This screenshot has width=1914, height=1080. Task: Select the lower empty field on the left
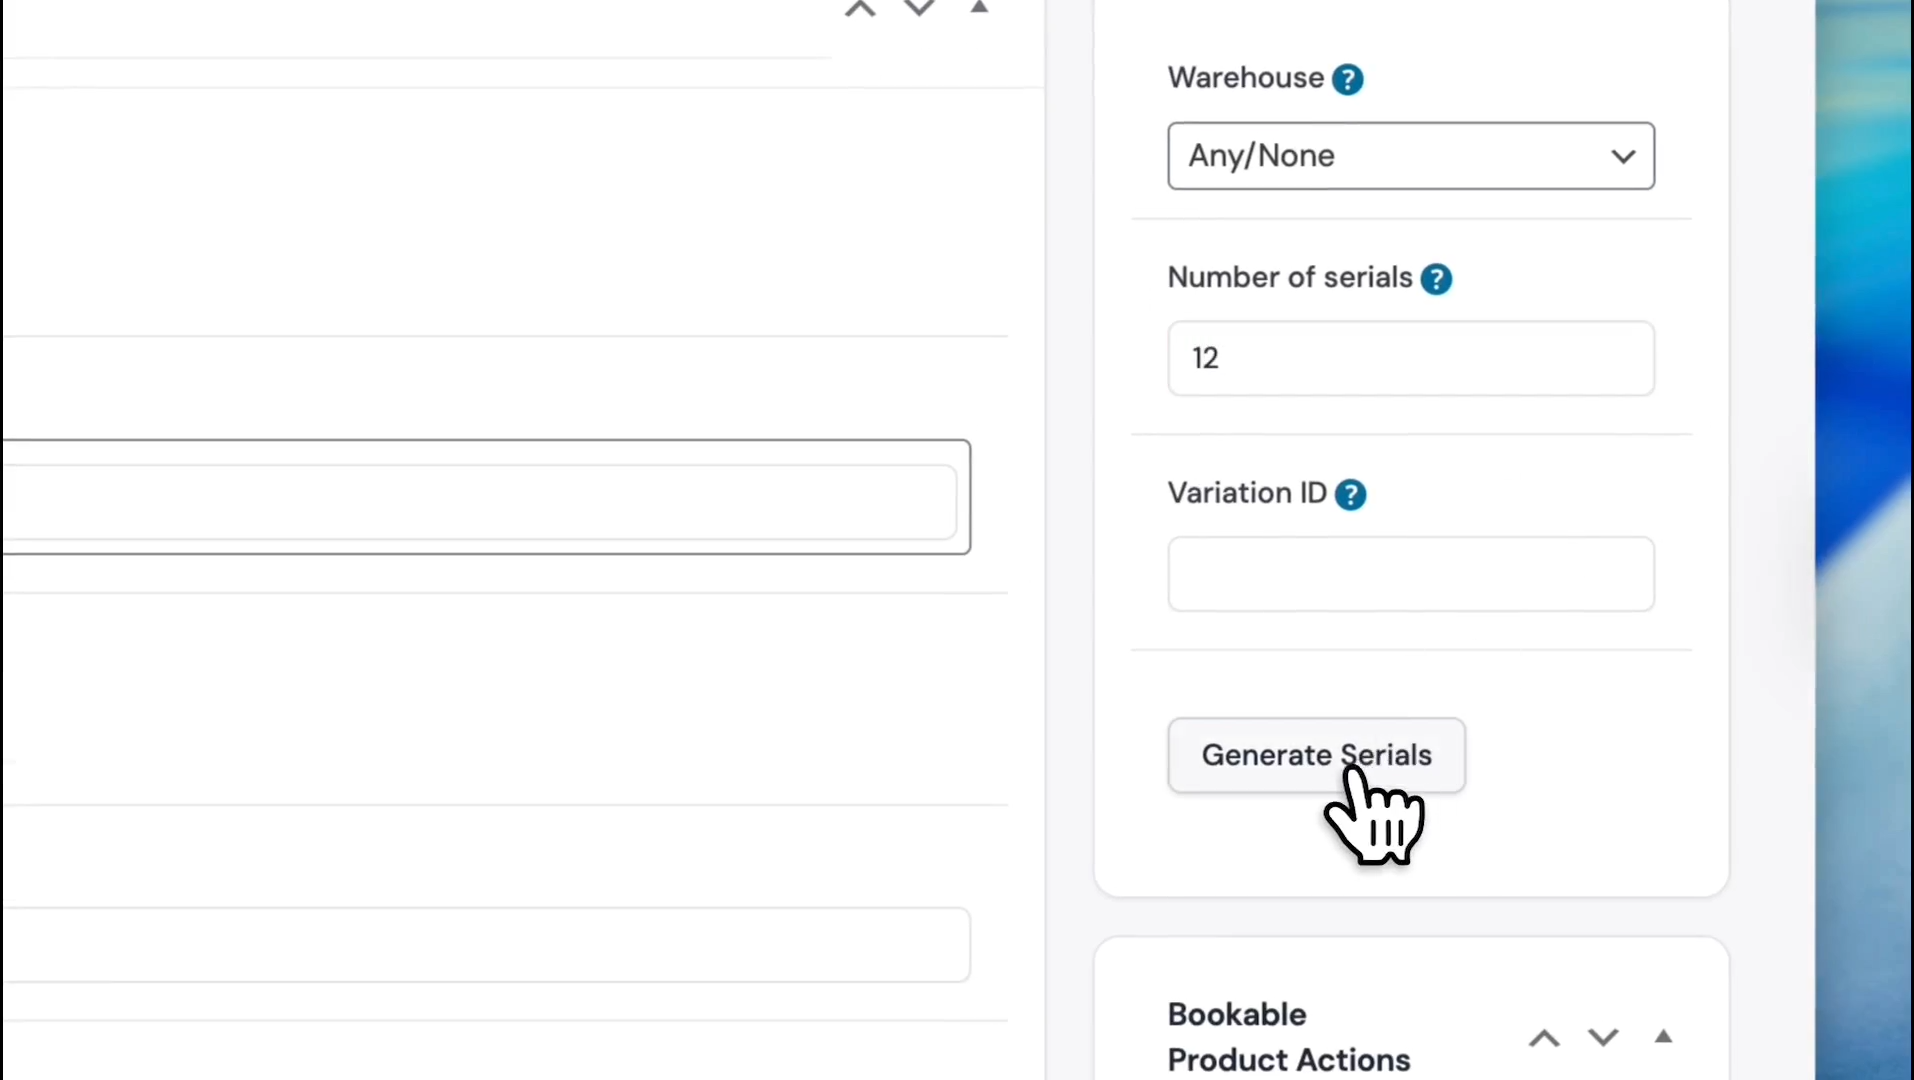[x=480, y=945]
